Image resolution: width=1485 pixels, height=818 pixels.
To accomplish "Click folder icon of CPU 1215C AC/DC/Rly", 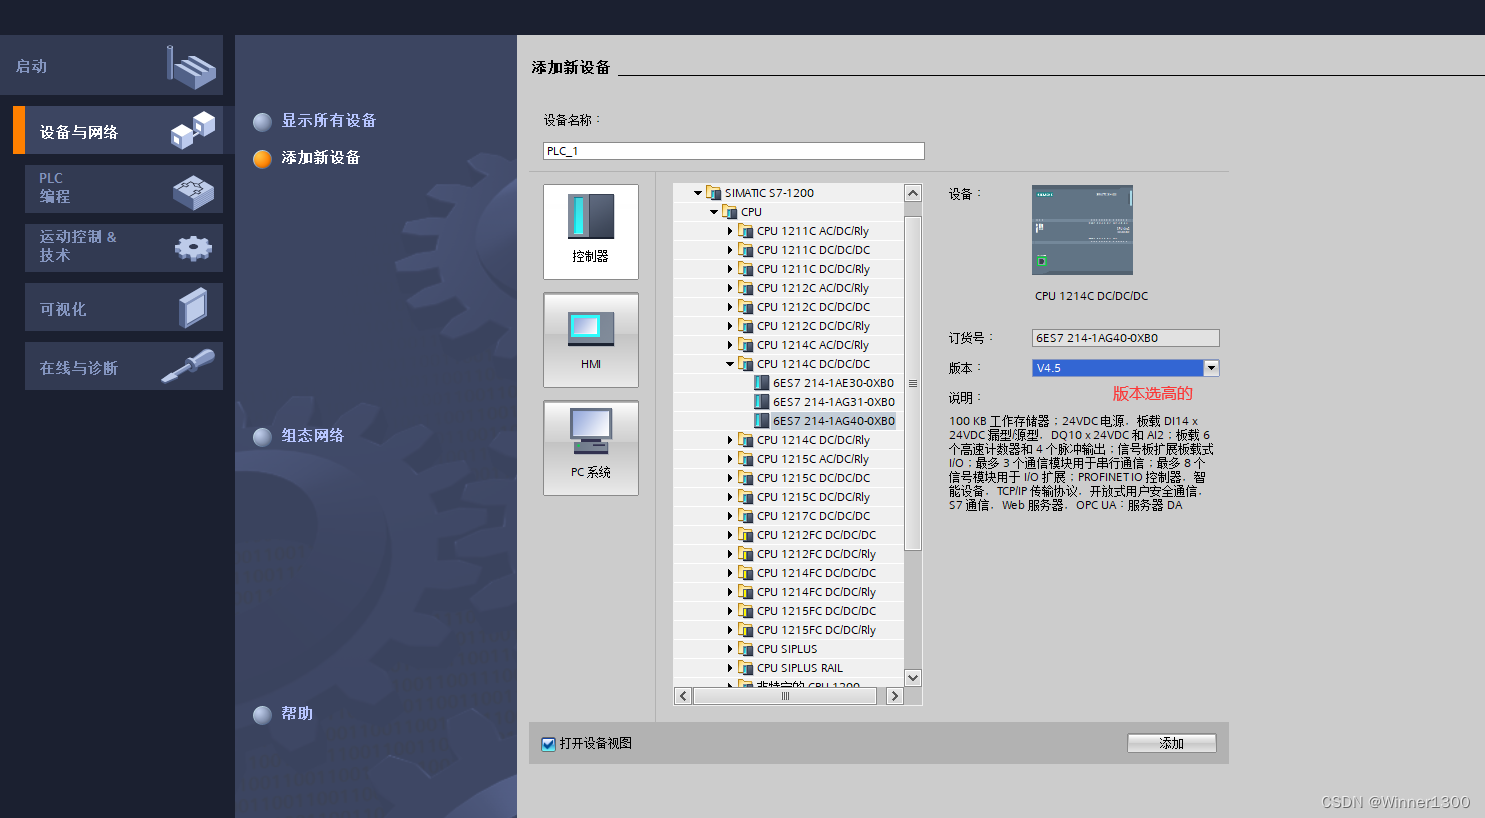I will coord(746,459).
